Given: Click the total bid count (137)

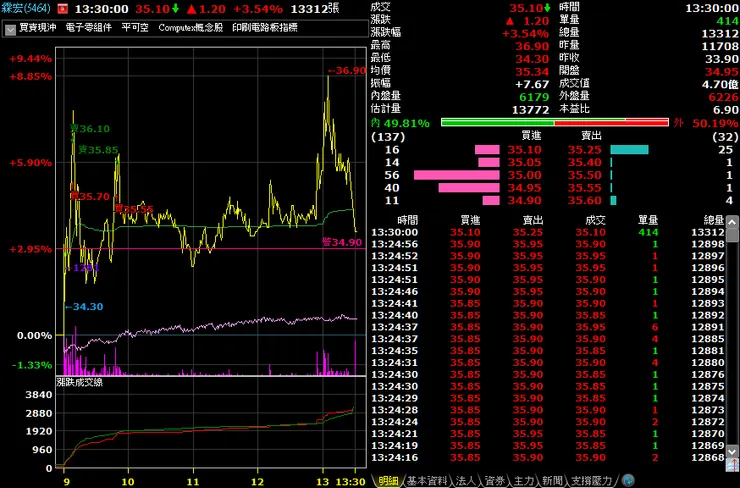Looking at the screenshot, I should pos(388,137).
